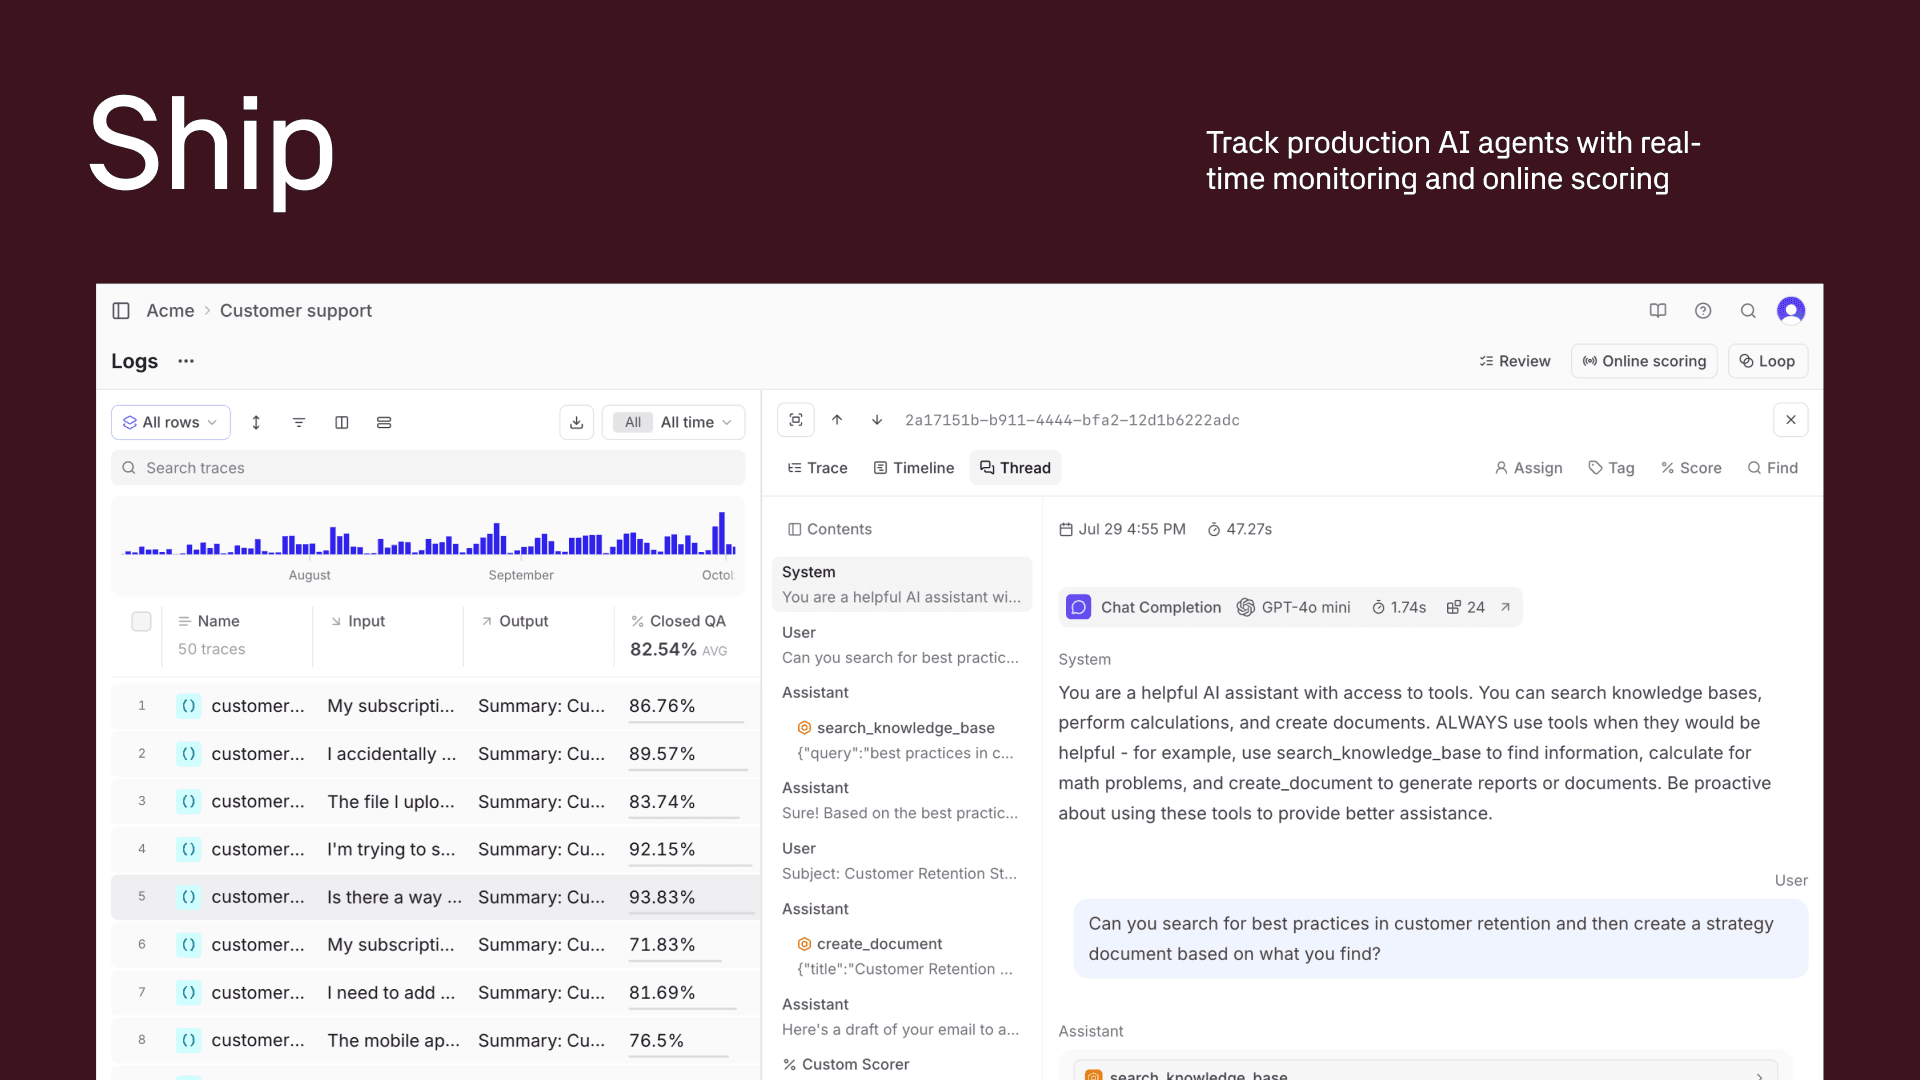Open the documentation book icon
Viewport: 1920px width, 1080px height.
coord(1658,311)
